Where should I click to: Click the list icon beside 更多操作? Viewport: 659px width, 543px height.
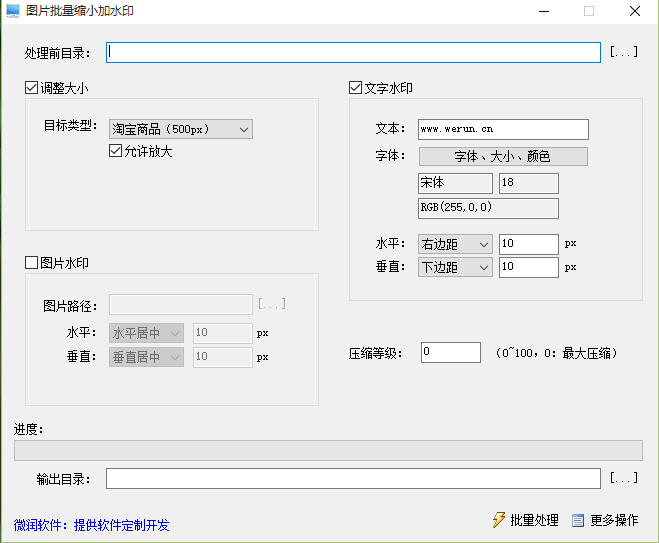click(x=578, y=521)
